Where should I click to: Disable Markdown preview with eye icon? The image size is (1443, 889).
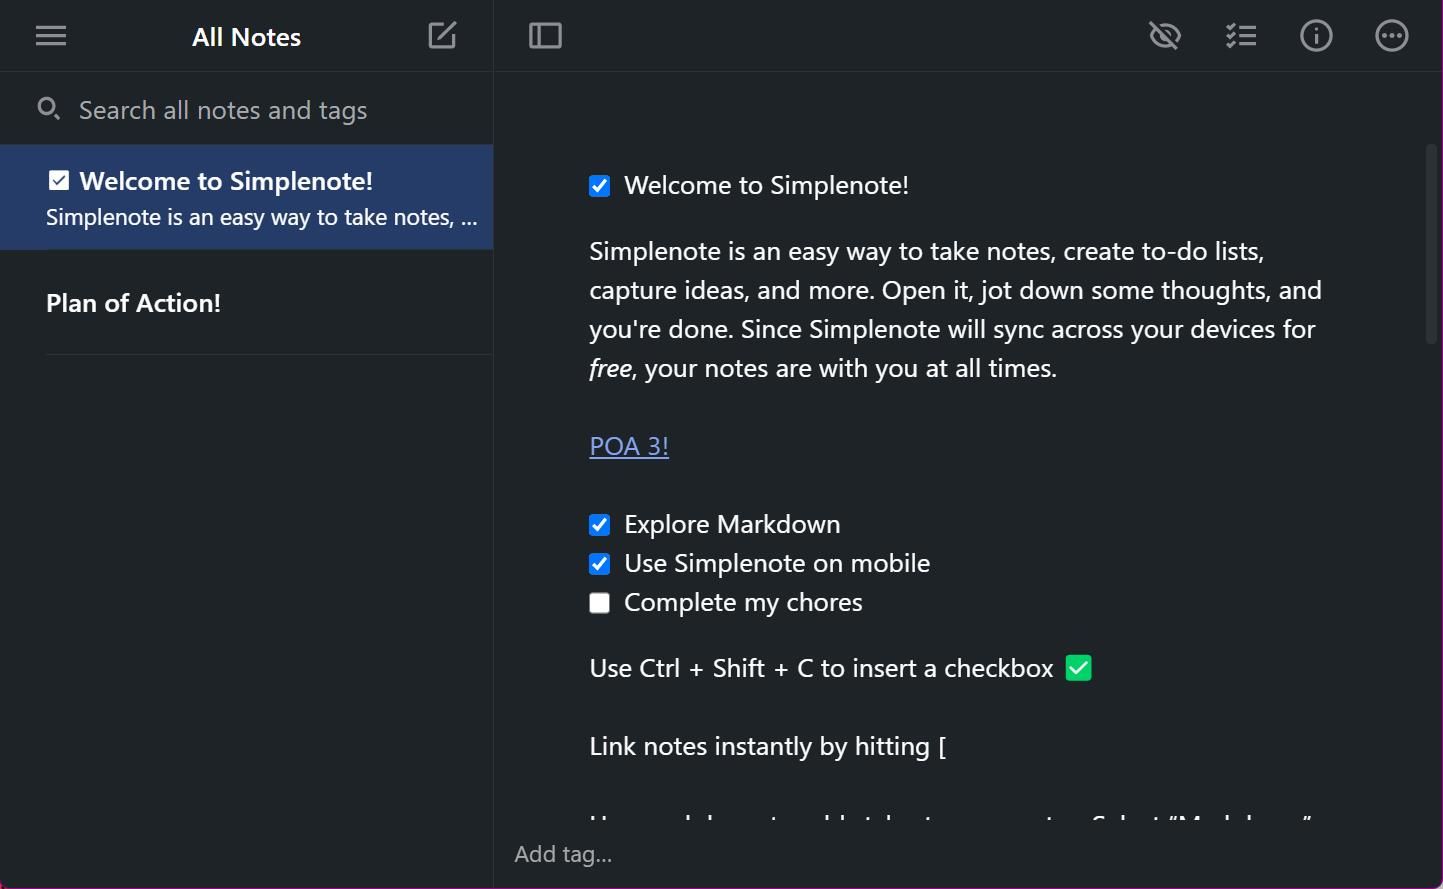coord(1164,35)
